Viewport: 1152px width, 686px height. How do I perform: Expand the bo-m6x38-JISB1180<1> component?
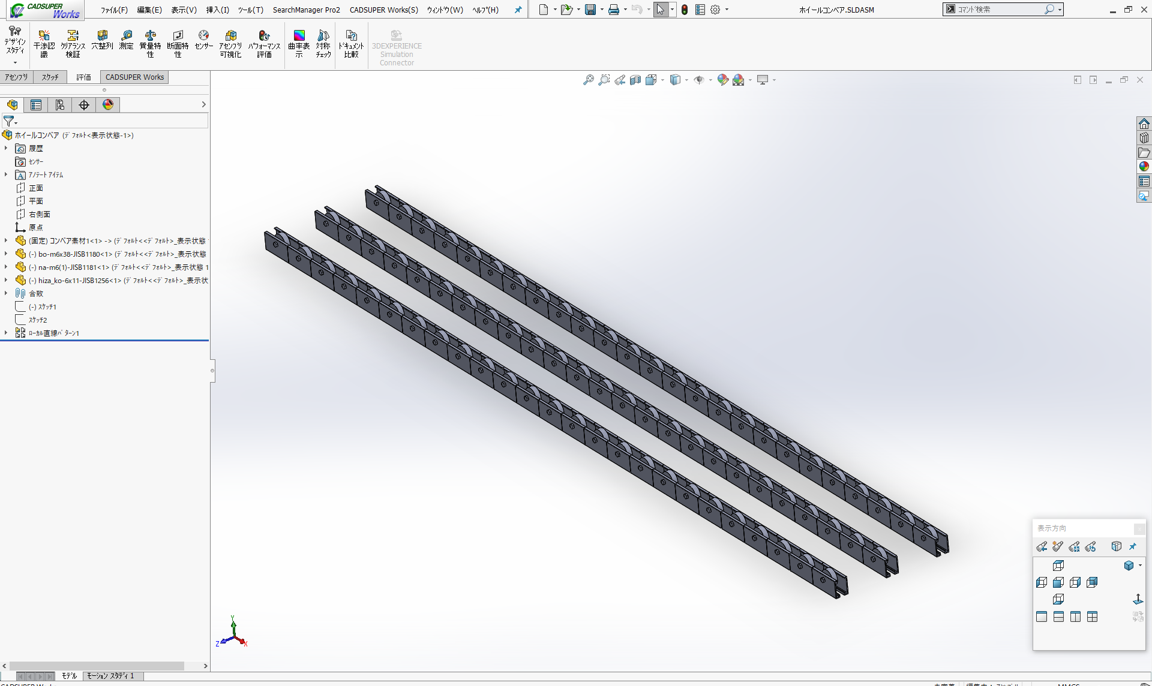coord(6,254)
